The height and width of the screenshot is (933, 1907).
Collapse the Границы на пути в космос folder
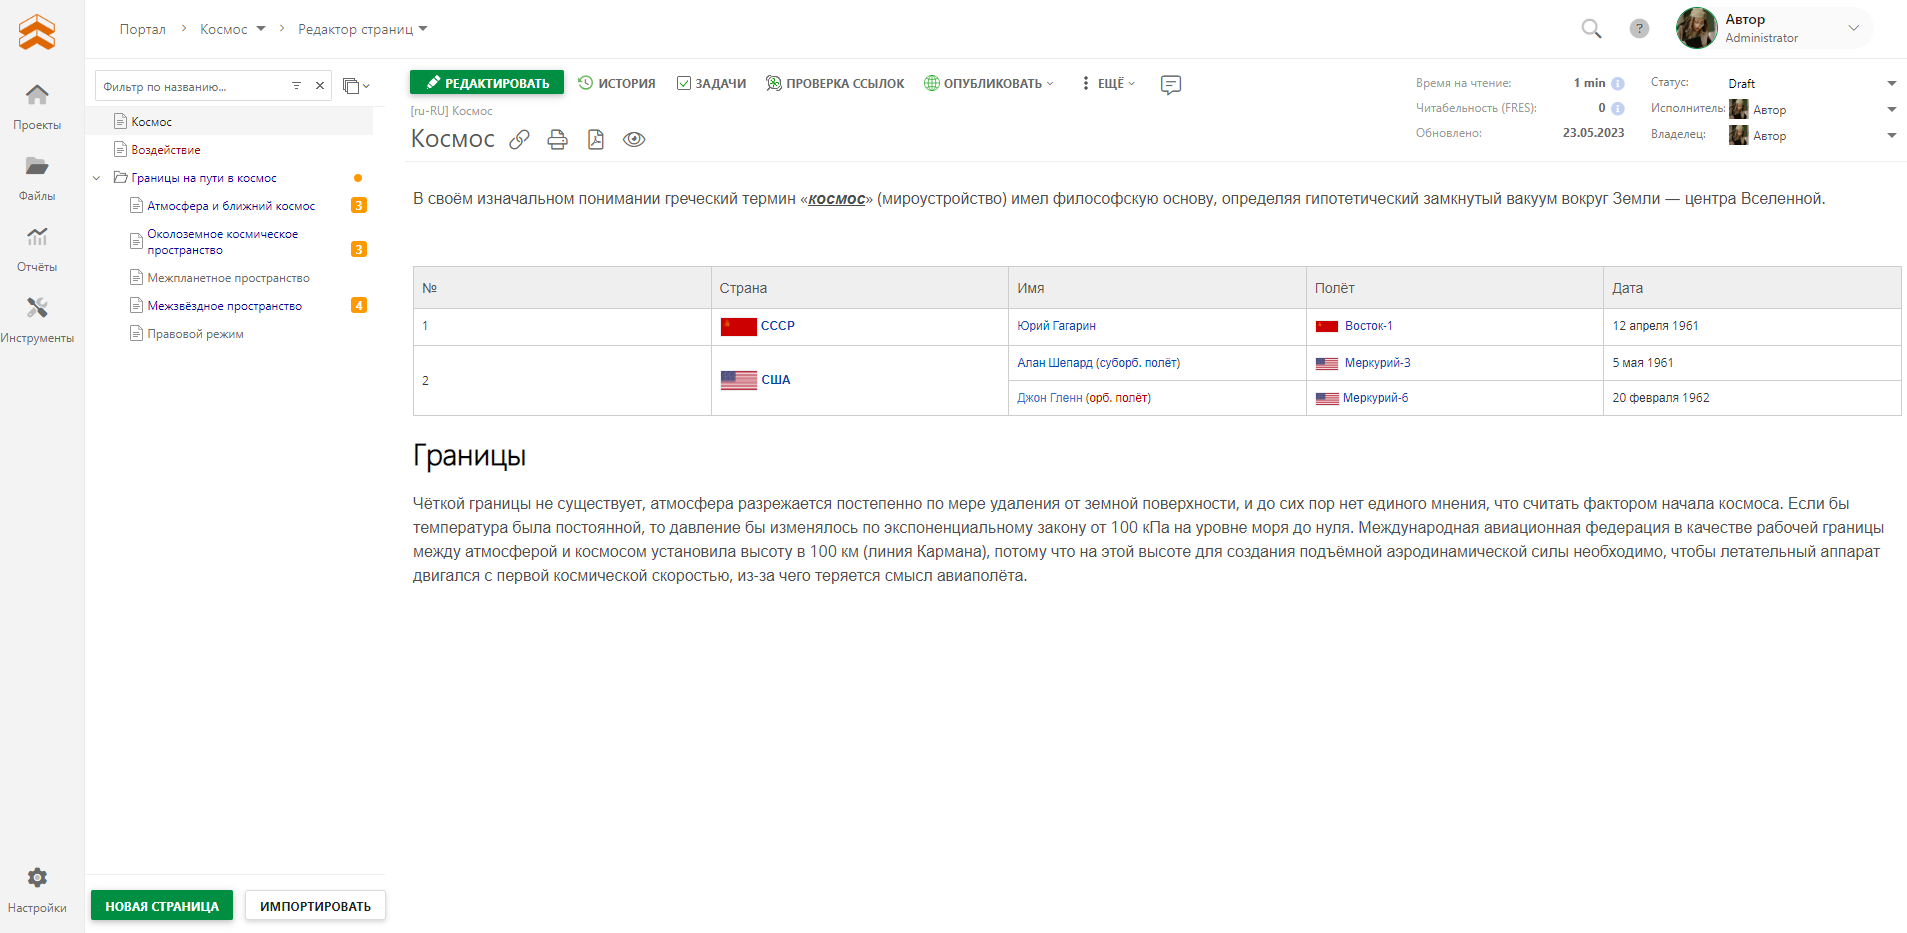click(x=97, y=178)
